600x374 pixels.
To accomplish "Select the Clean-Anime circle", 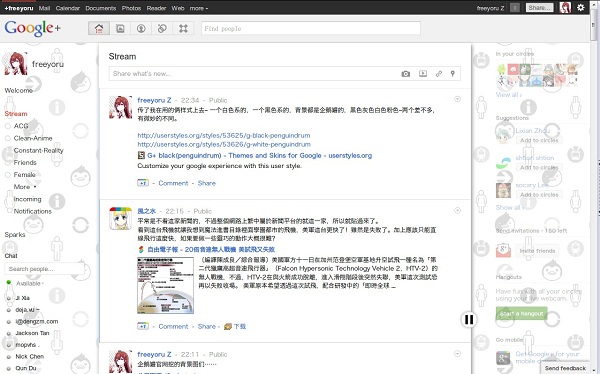I will 33,138.
